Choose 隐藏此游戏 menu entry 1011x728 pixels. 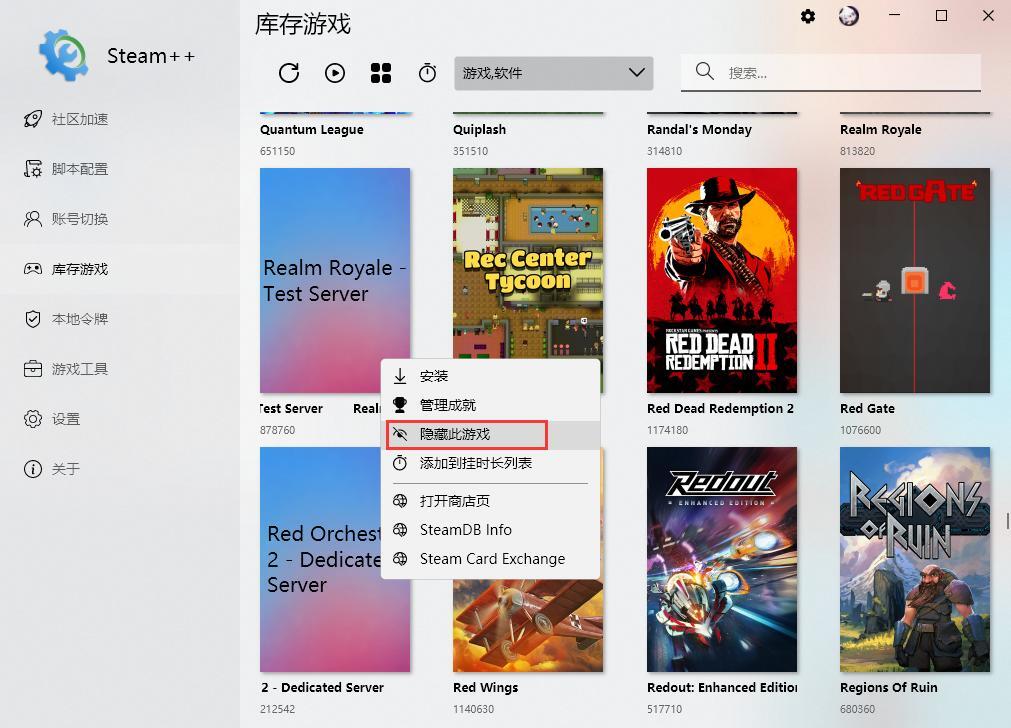490,434
